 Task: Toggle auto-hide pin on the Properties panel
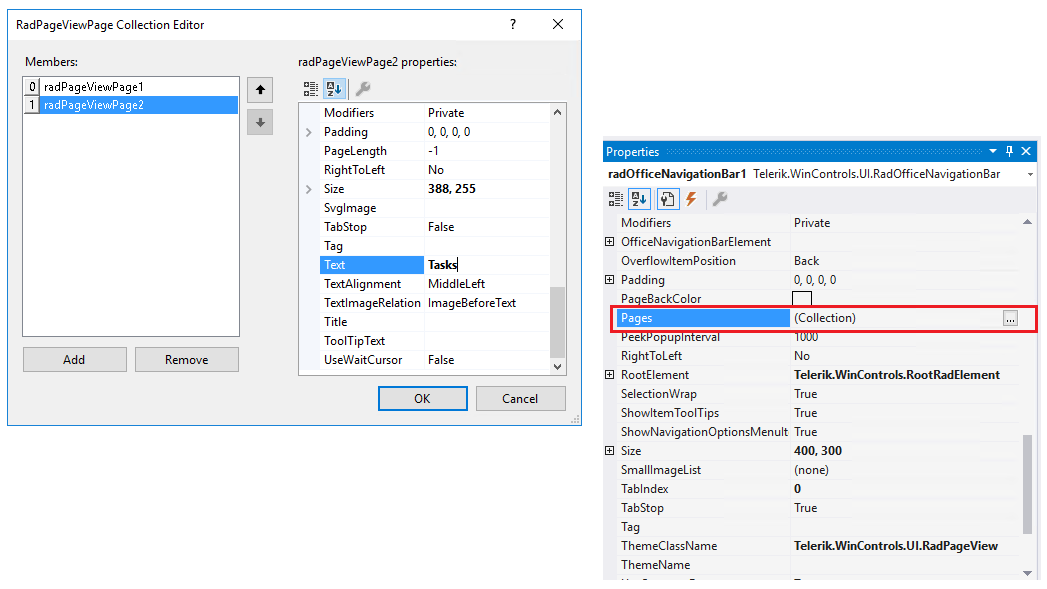tap(1011, 151)
